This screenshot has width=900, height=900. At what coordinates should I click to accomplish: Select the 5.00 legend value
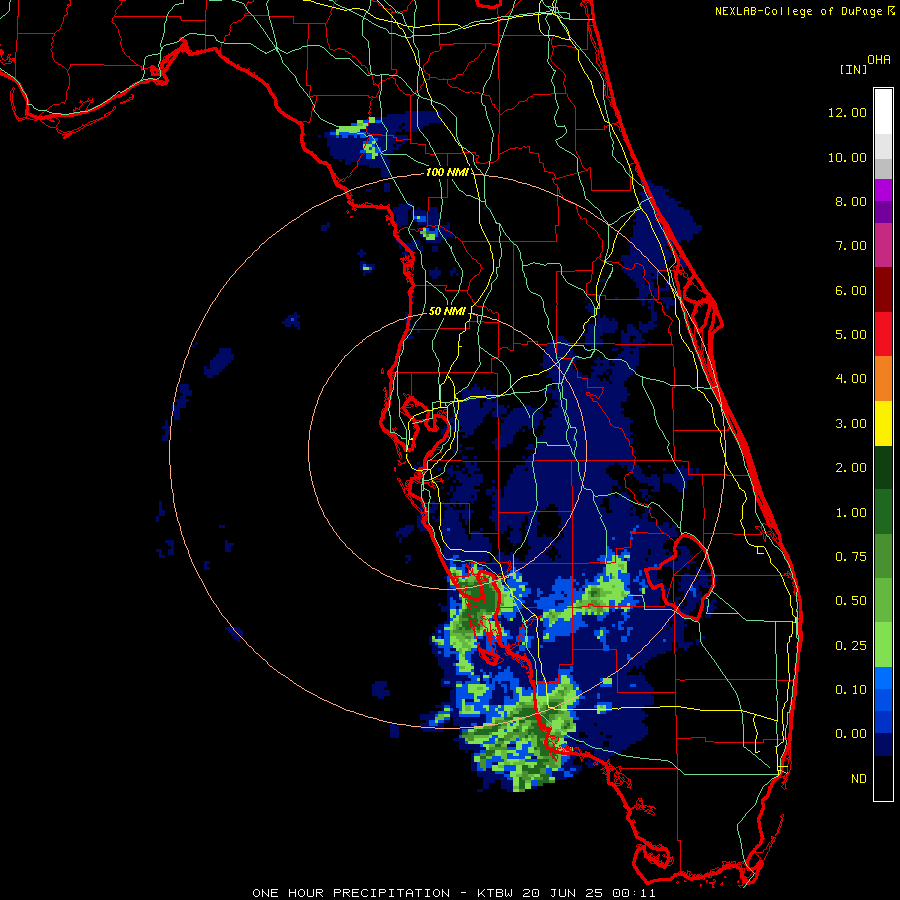tap(851, 335)
